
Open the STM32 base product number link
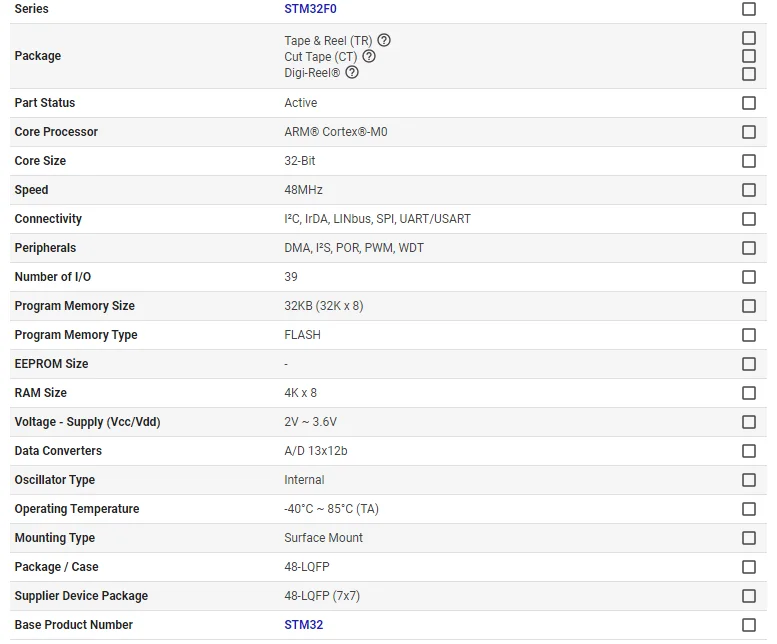pos(303,625)
